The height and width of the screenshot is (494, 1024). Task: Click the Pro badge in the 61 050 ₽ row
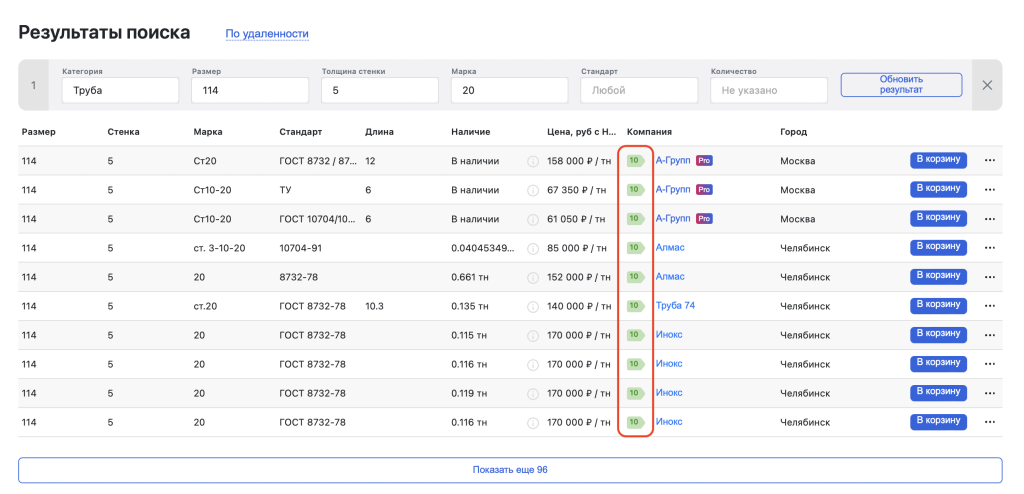(704, 218)
